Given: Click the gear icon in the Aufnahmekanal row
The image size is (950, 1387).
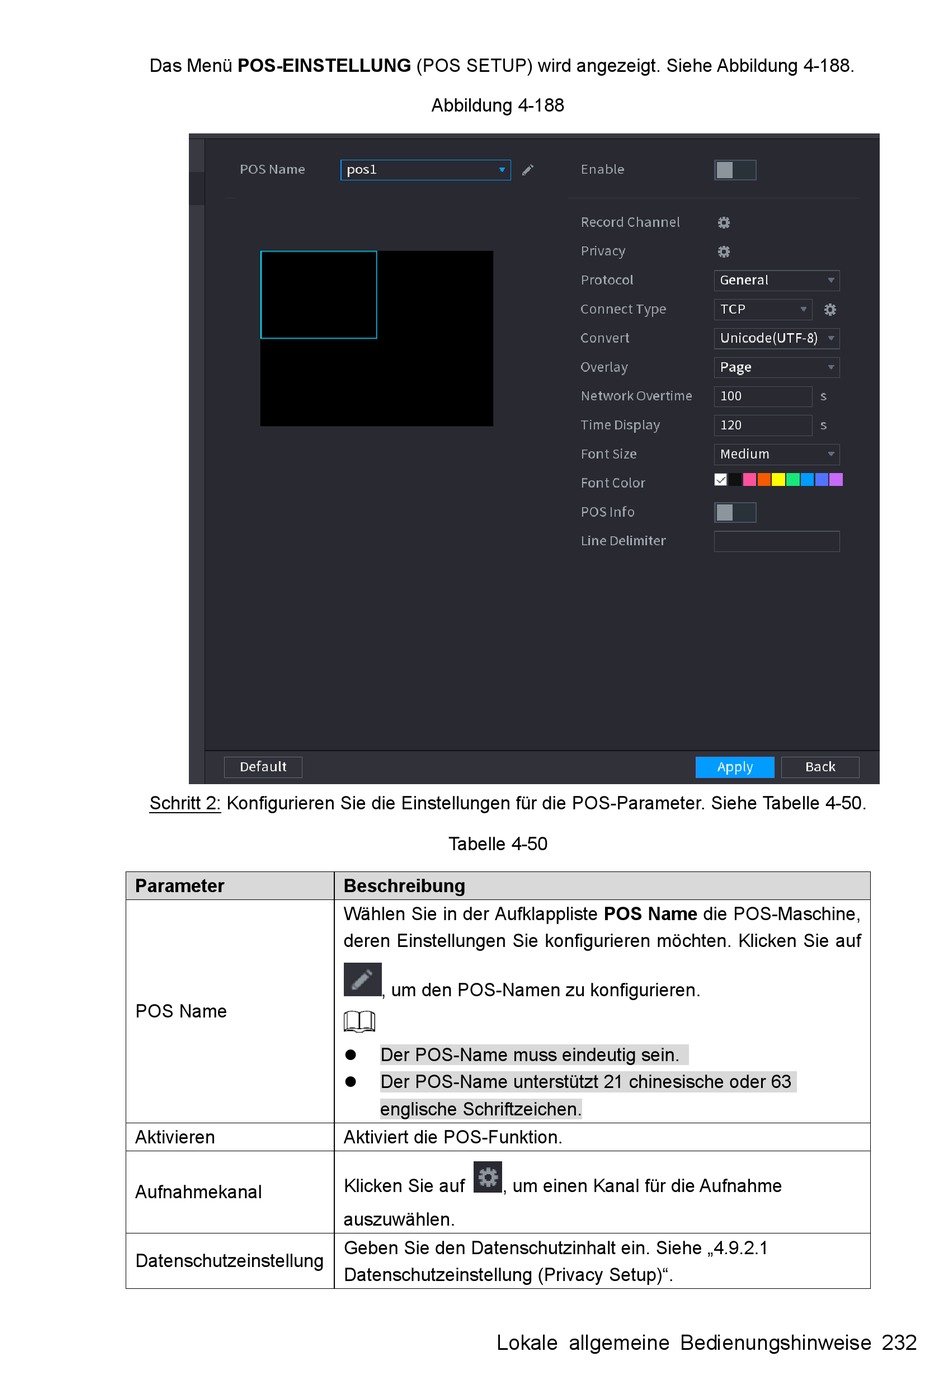Looking at the screenshot, I should (488, 1177).
